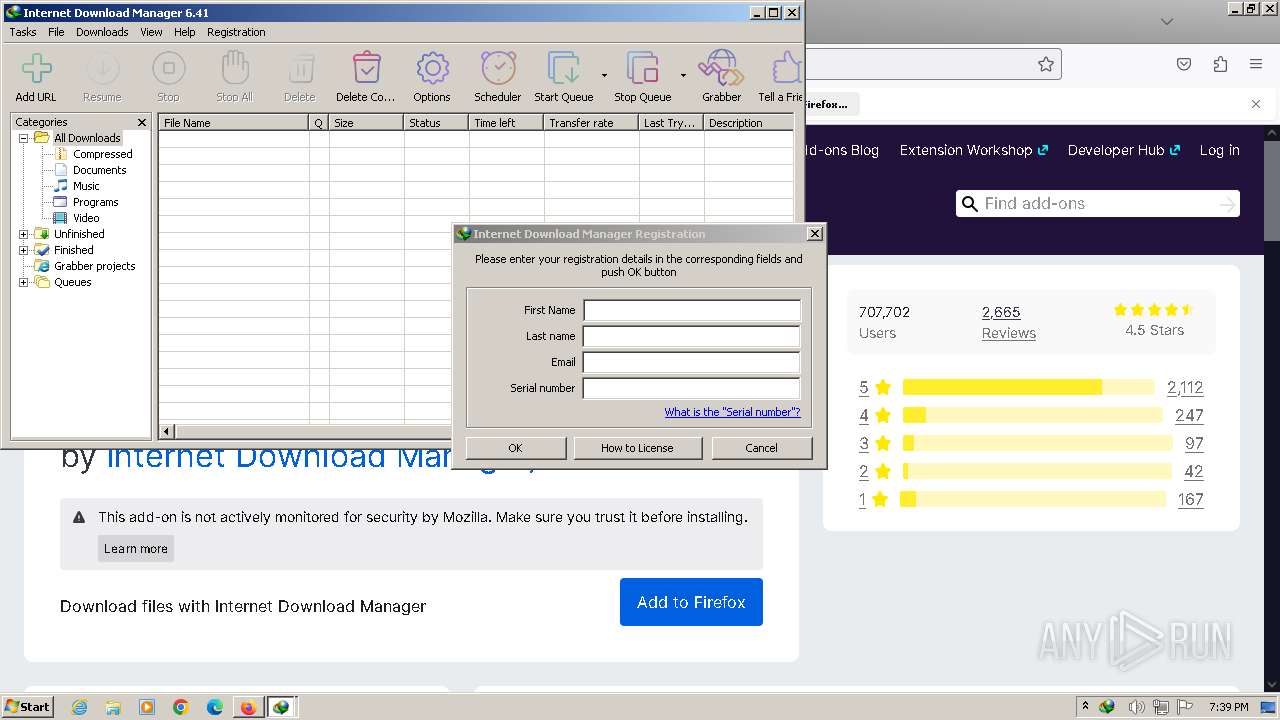The width and height of the screenshot is (1280, 720).
Task: Open the file explorer taskbar icon
Action: pyautogui.click(x=113, y=707)
